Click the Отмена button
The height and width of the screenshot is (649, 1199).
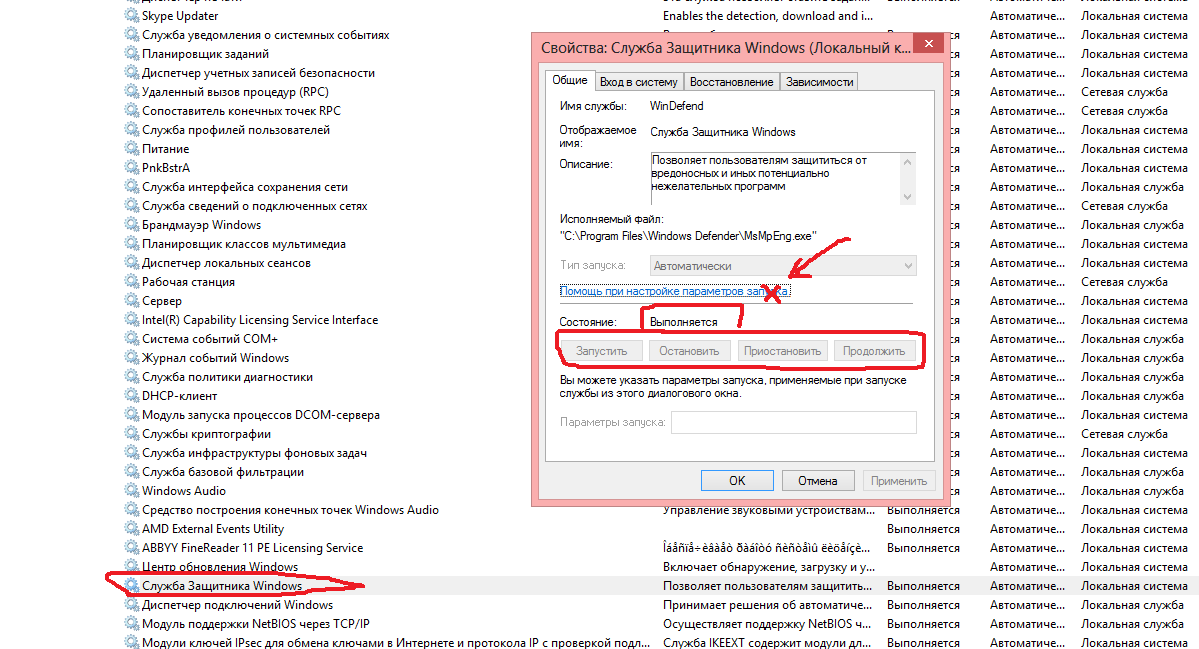(817, 481)
